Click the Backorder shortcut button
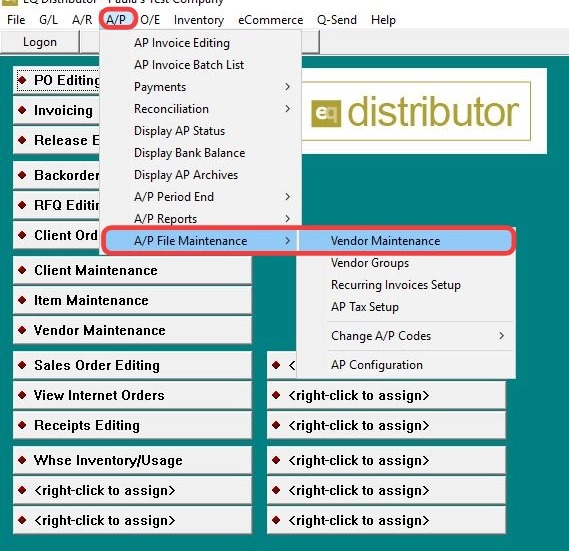This screenshot has height=551, width=569. tap(57, 175)
